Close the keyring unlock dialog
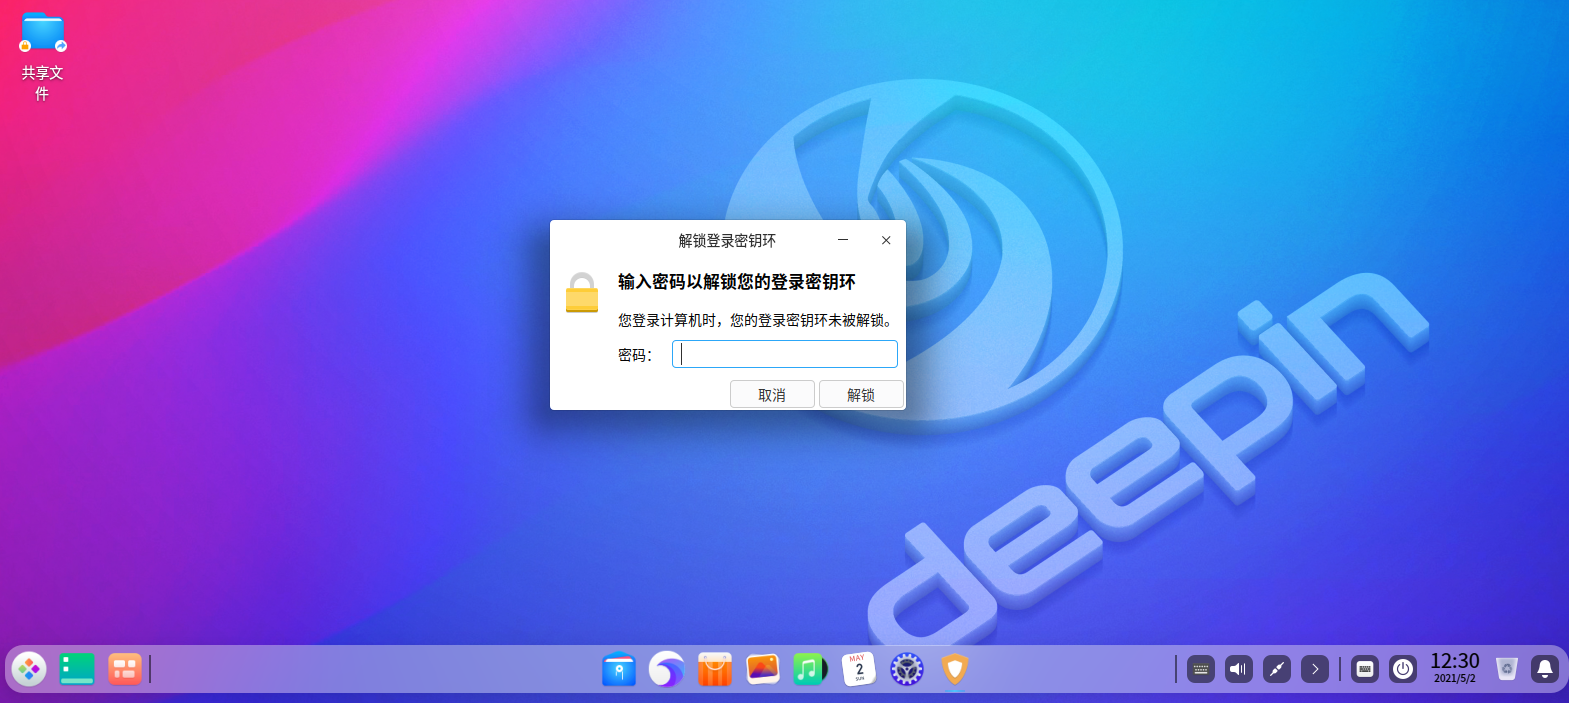This screenshot has width=1569, height=703. click(886, 240)
